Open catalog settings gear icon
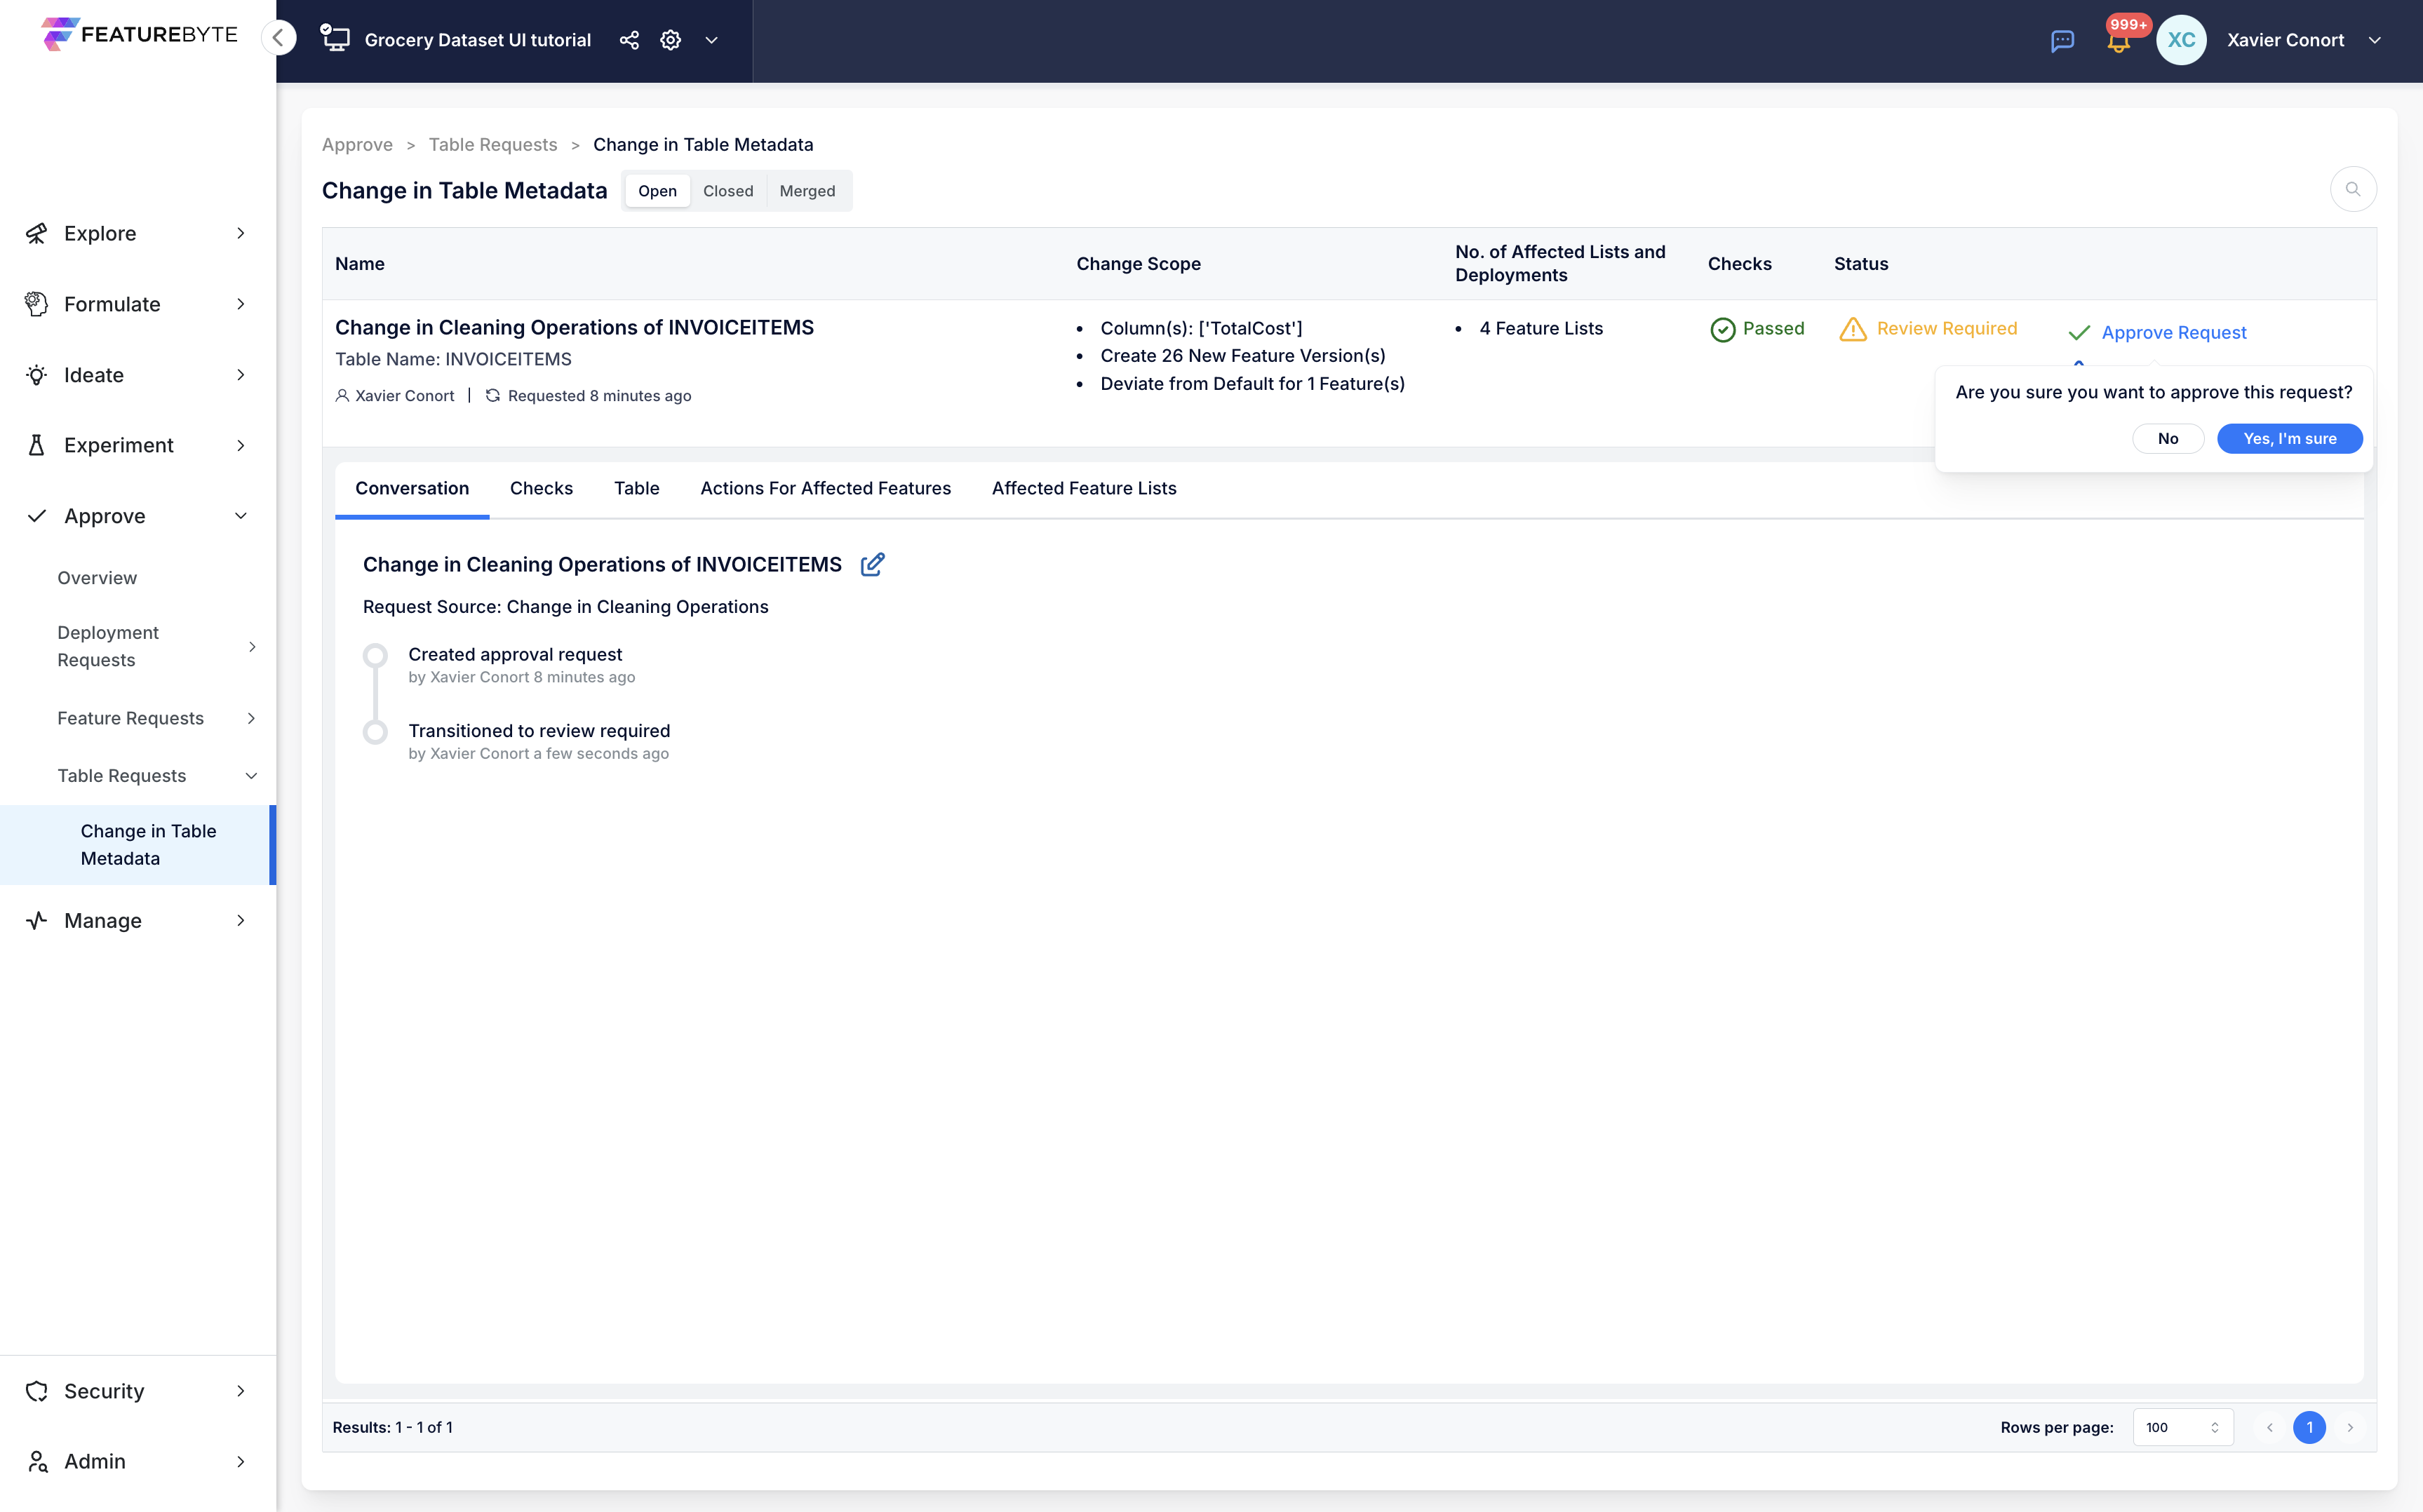 tap(671, 40)
